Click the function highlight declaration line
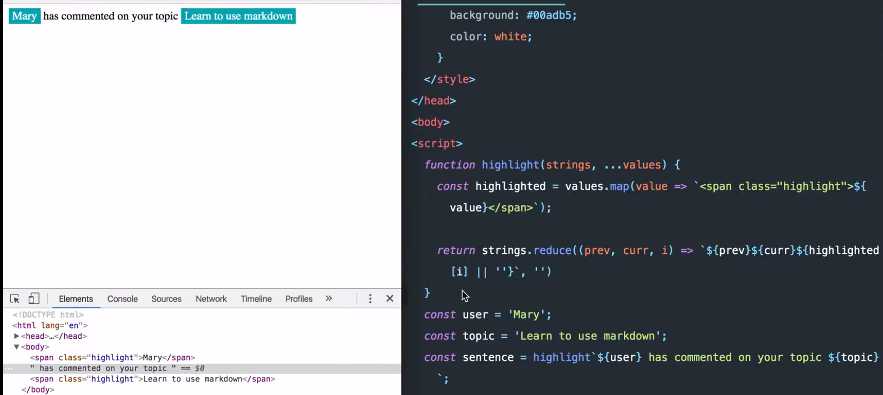This screenshot has height=395, width=883. point(552,165)
